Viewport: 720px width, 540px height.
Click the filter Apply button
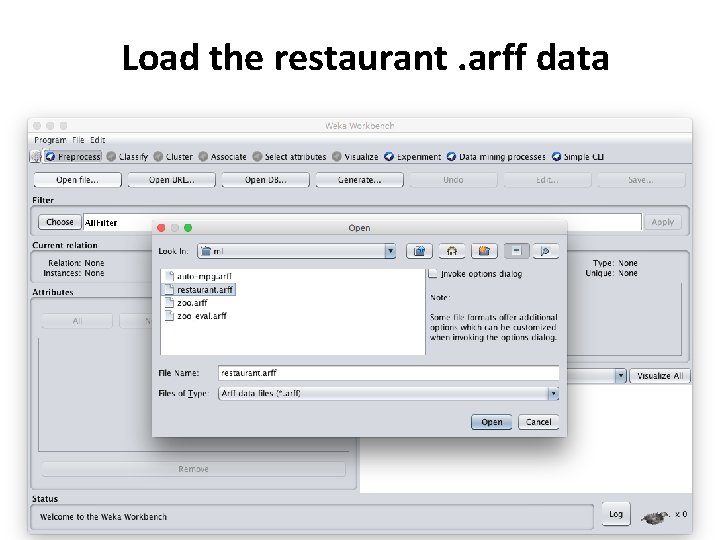pos(663,222)
